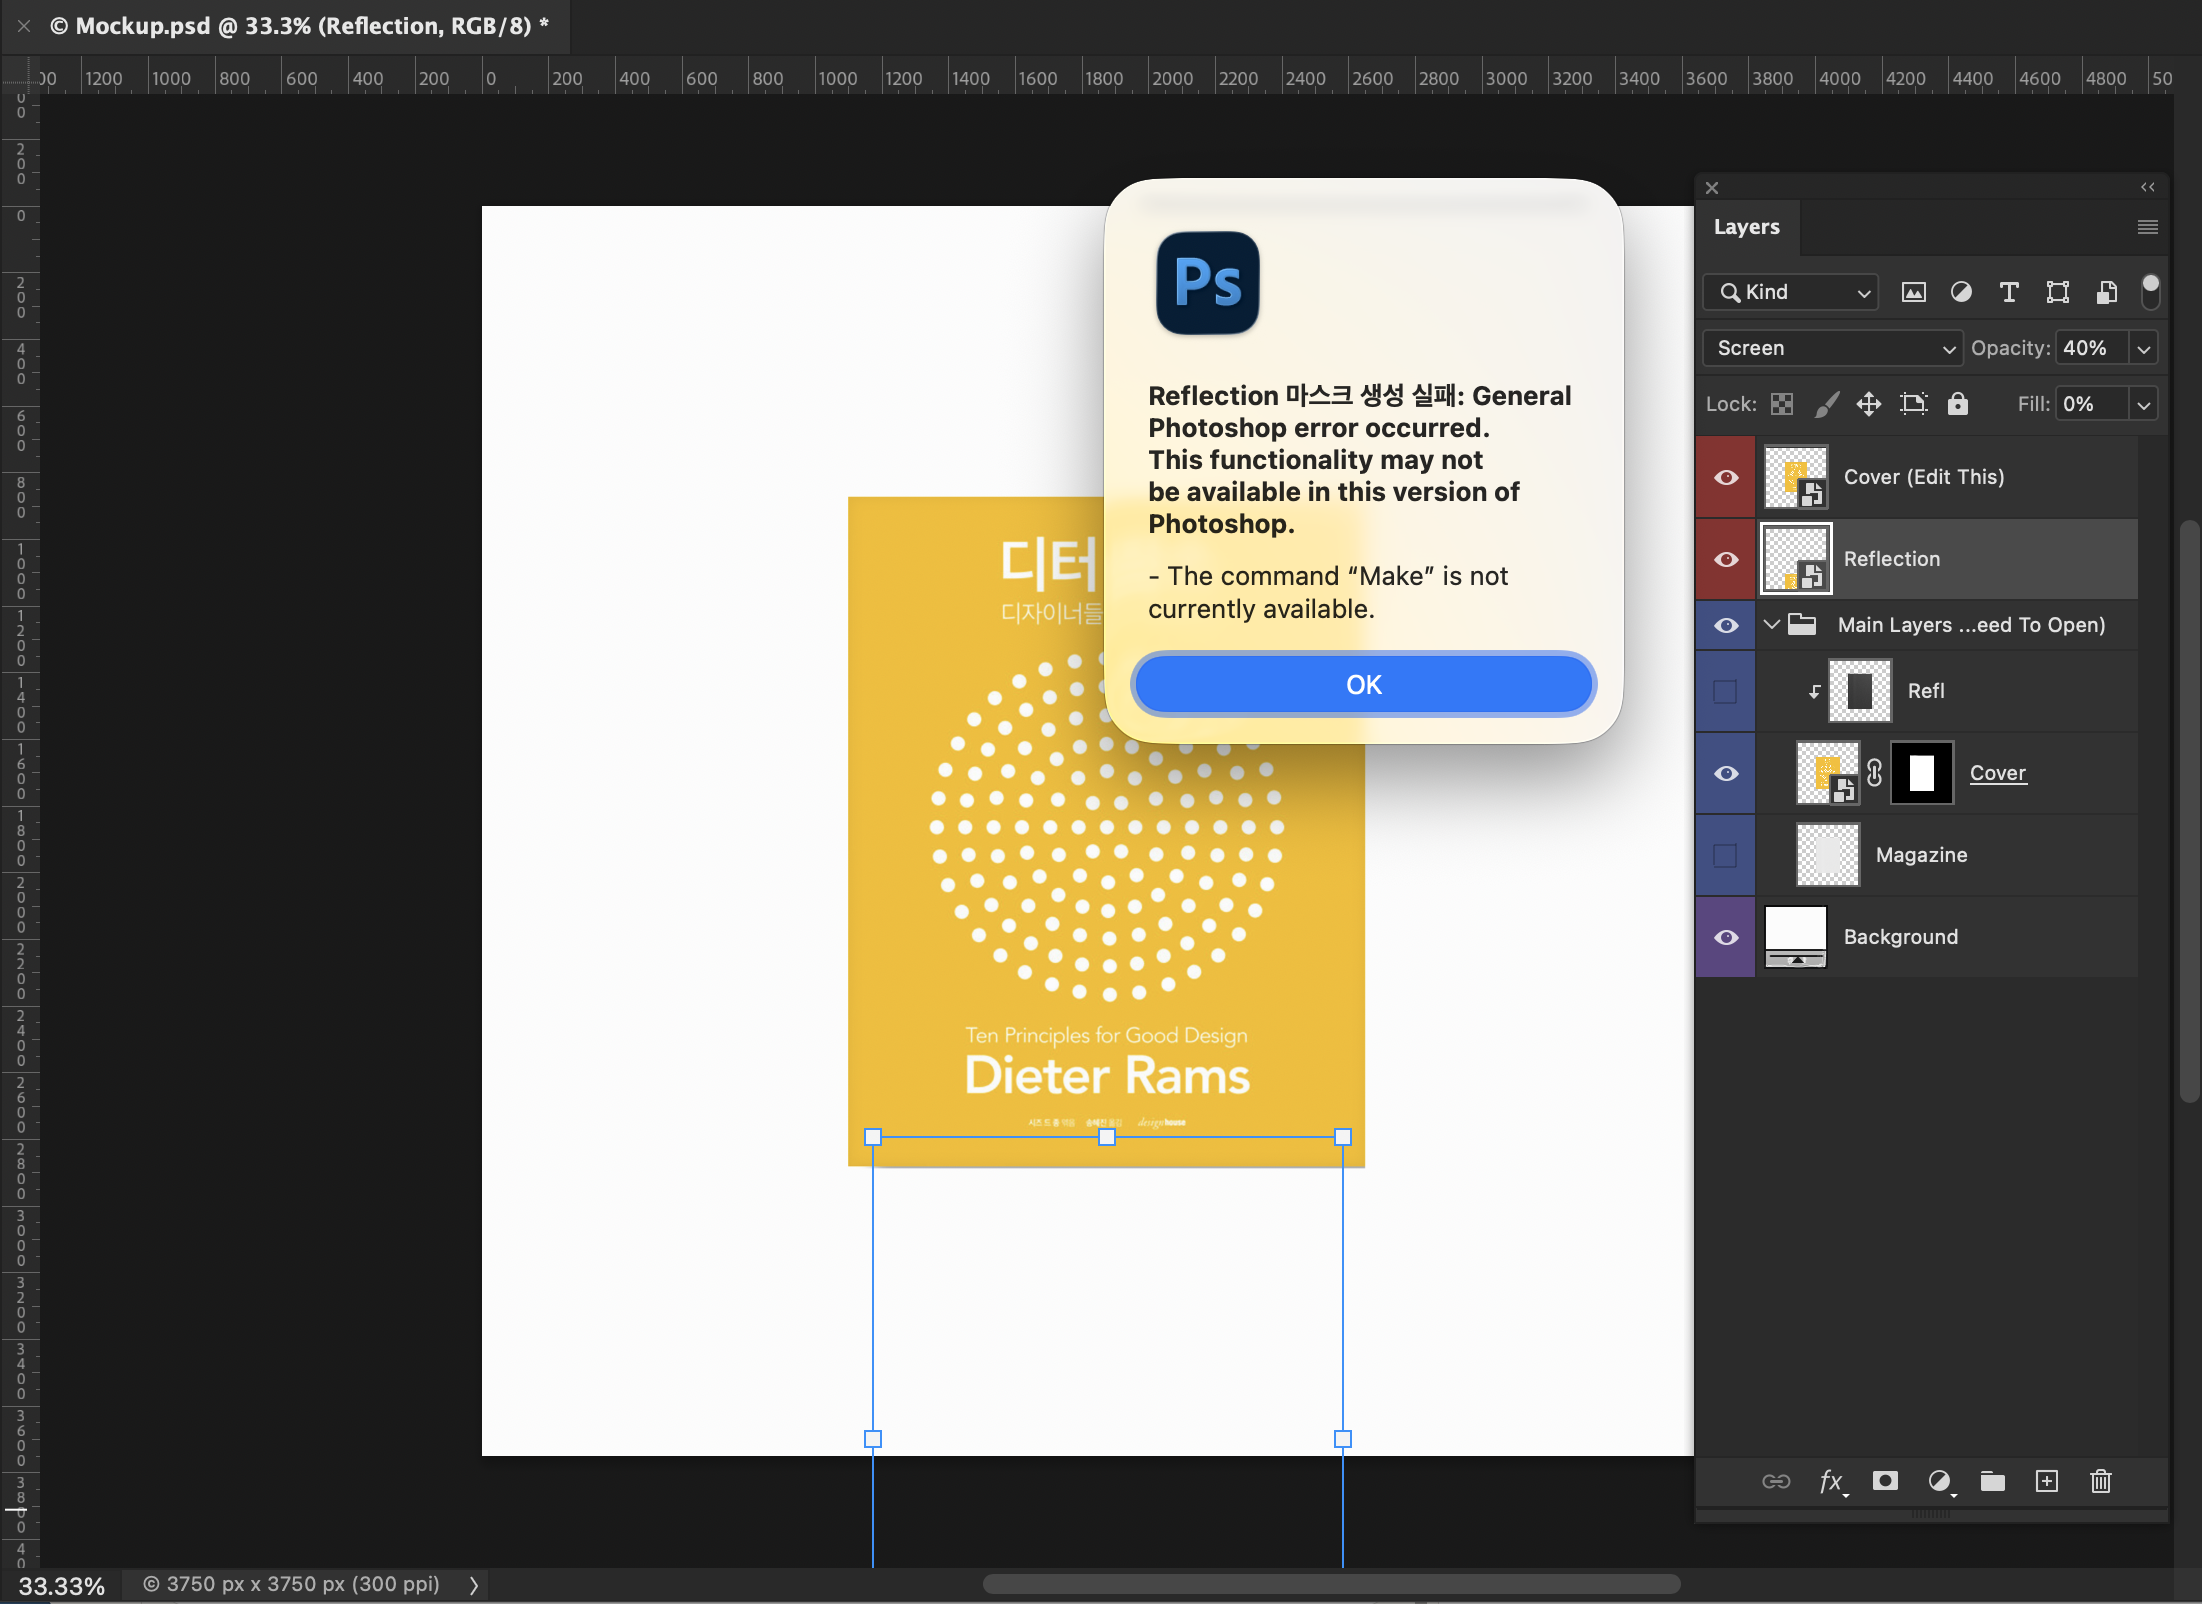Filter layers by adjustment layer icon
This screenshot has height=1604, width=2202.
(1961, 292)
